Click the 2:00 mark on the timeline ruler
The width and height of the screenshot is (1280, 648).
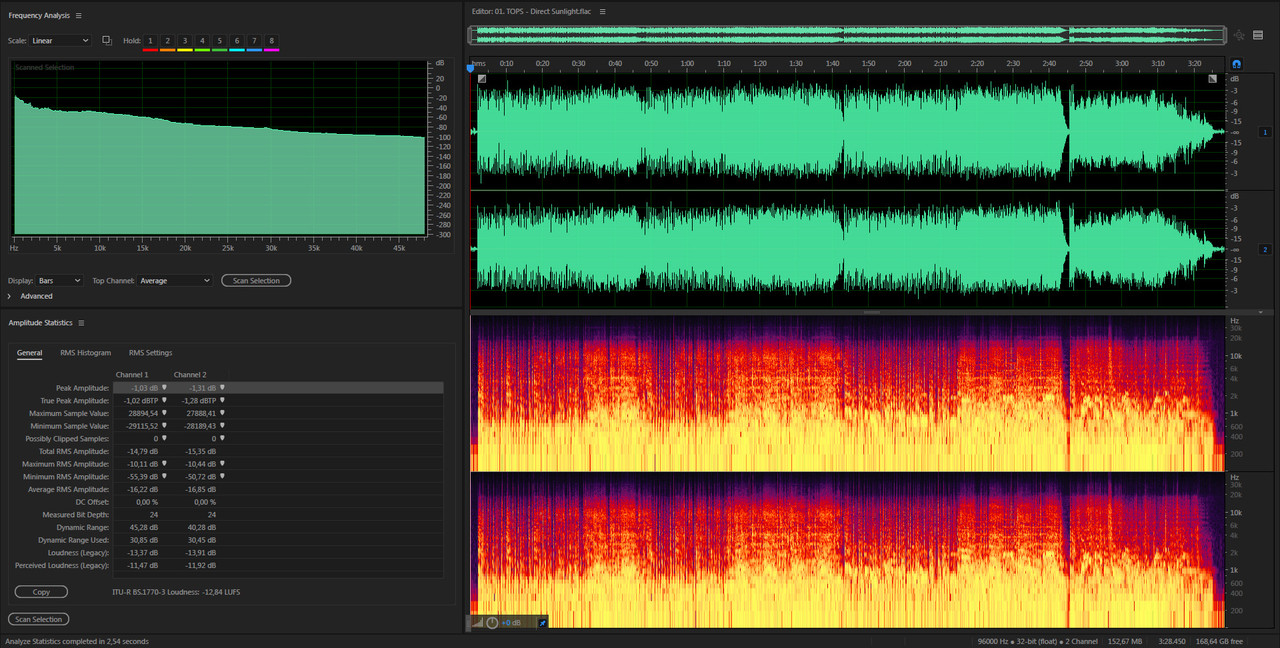pos(905,63)
